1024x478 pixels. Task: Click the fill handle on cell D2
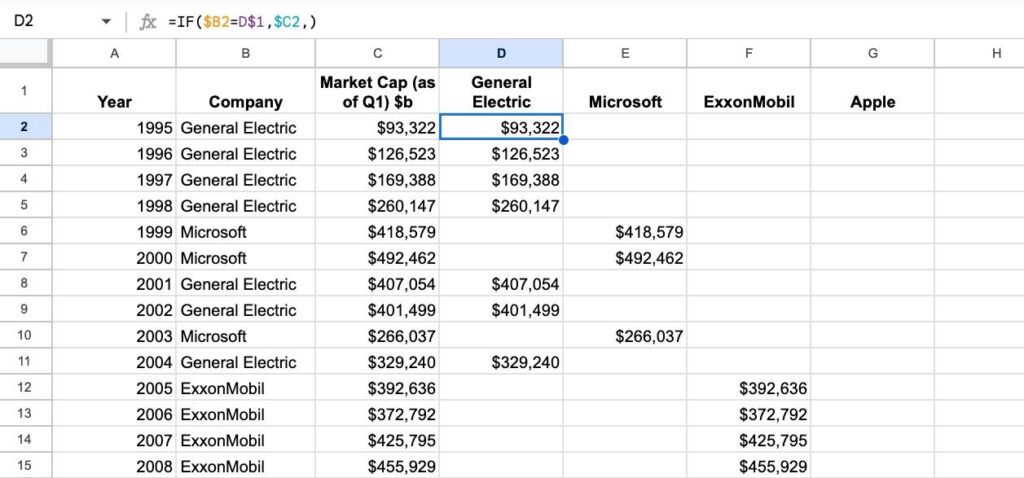point(563,140)
